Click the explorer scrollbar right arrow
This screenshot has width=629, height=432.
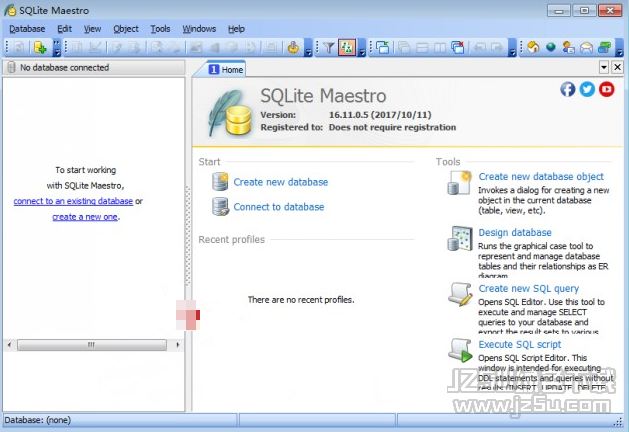[x=178, y=345]
